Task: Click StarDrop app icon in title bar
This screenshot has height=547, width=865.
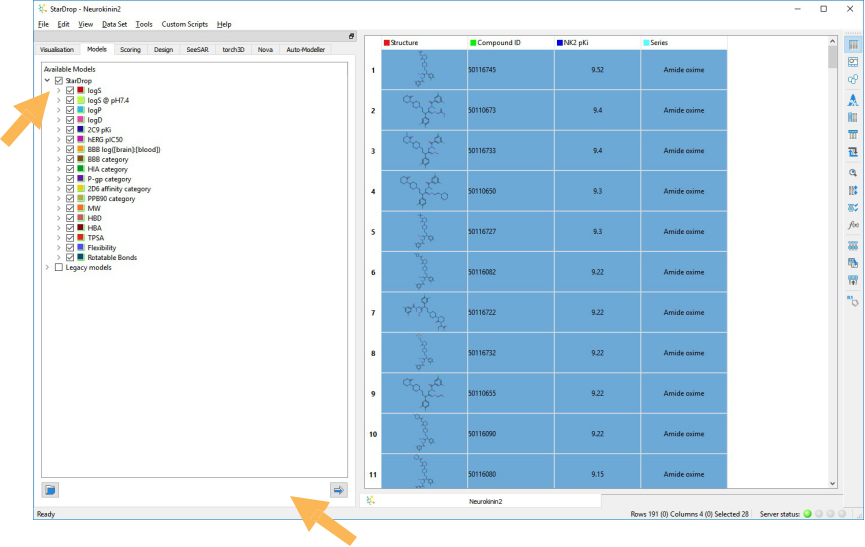Action: (42, 9)
